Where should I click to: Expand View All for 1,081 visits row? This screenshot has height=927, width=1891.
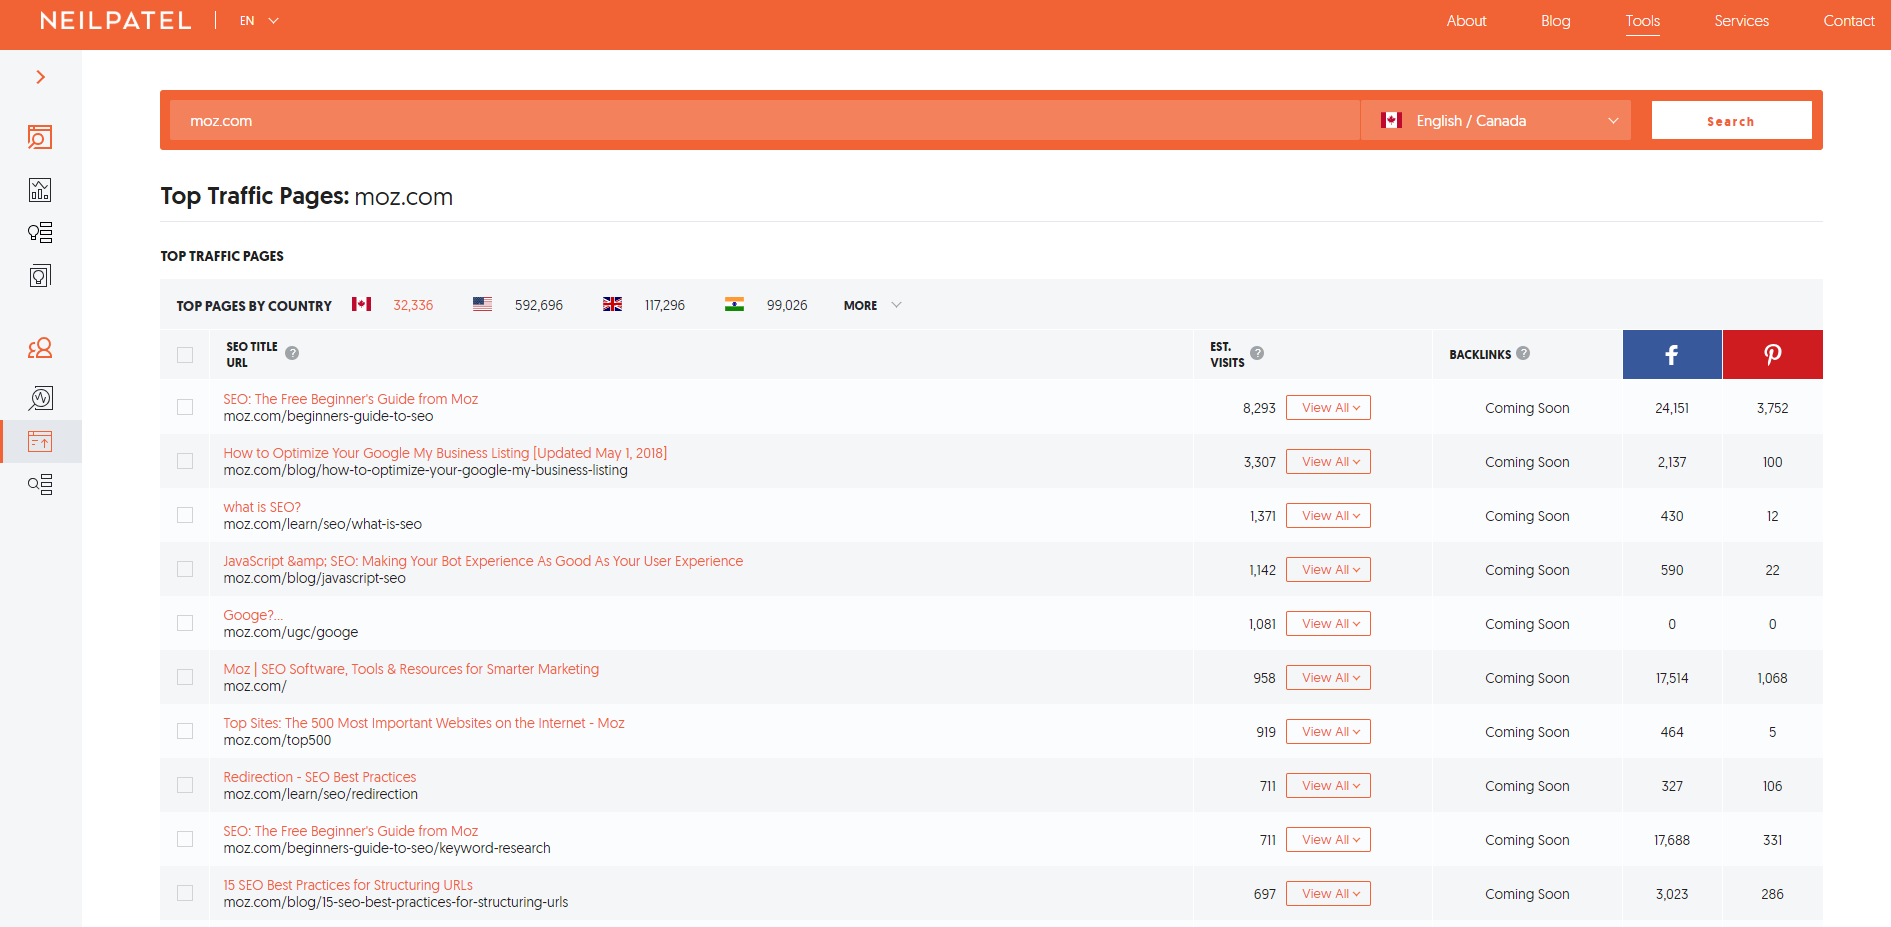click(1328, 624)
